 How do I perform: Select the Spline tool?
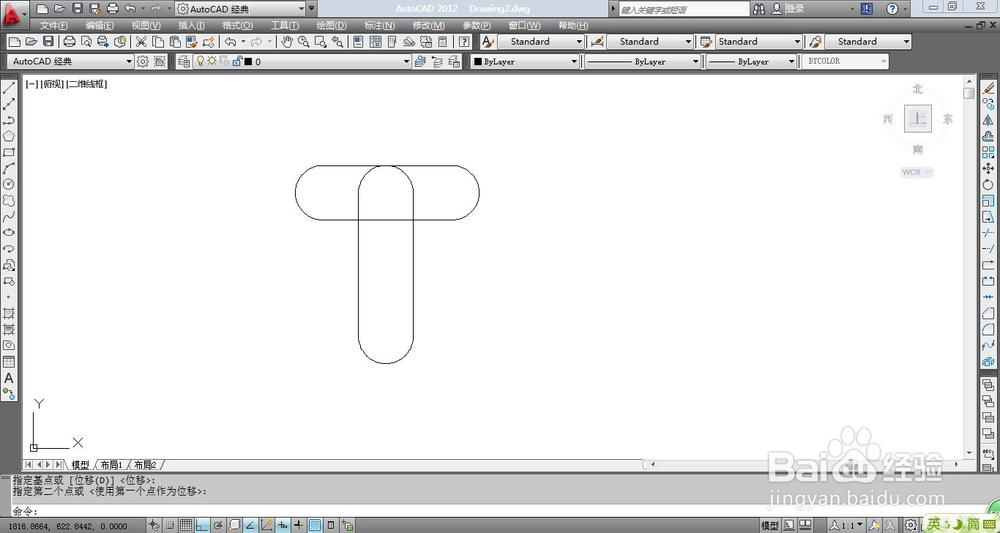pyautogui.click(x=9, y=217)
